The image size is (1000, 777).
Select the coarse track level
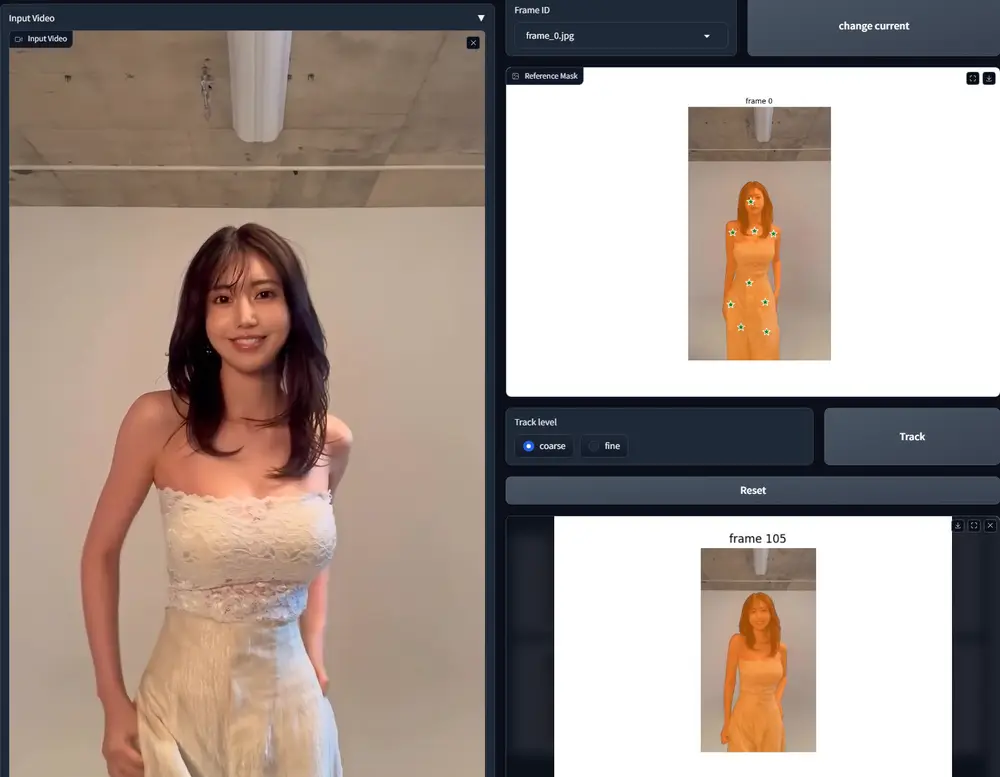[544, 446]
